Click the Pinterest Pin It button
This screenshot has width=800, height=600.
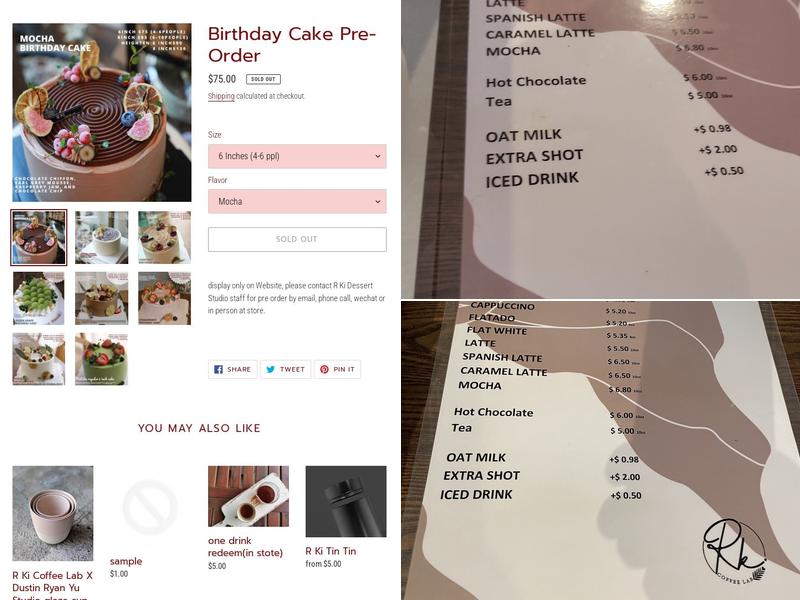point(337,369)
